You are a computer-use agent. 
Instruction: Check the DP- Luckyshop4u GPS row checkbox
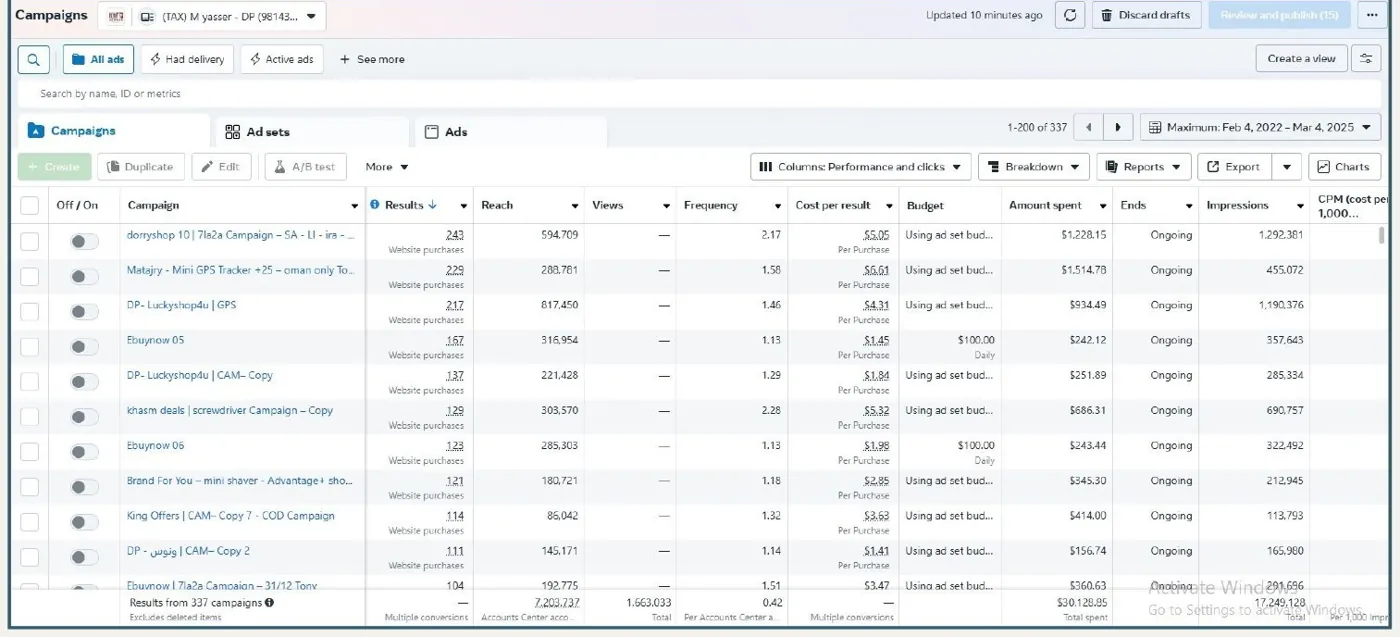pos(30,311)
